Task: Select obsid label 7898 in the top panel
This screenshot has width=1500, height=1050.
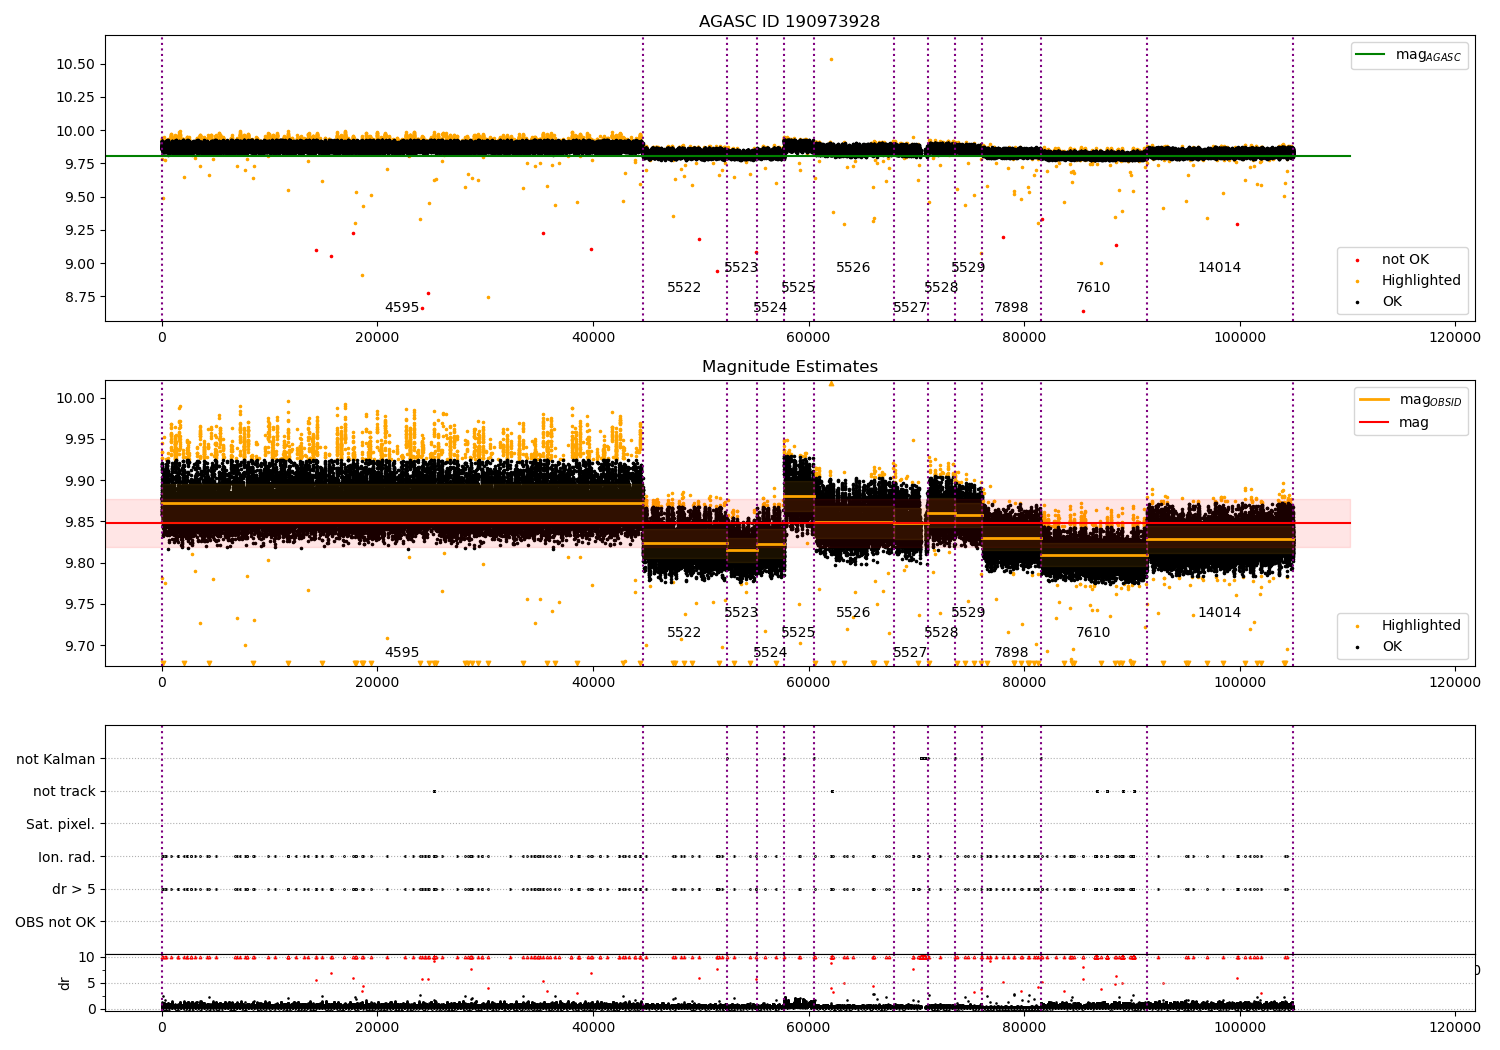Action: click(1011, 307)
